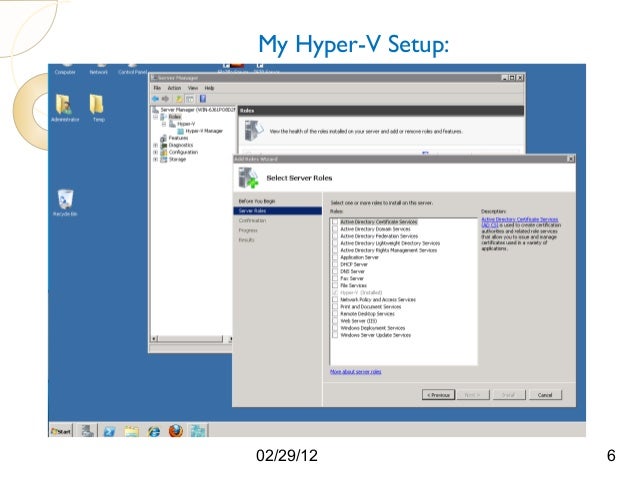Collapse the Roles tree node
638x479 pixels.
[155, 117]
